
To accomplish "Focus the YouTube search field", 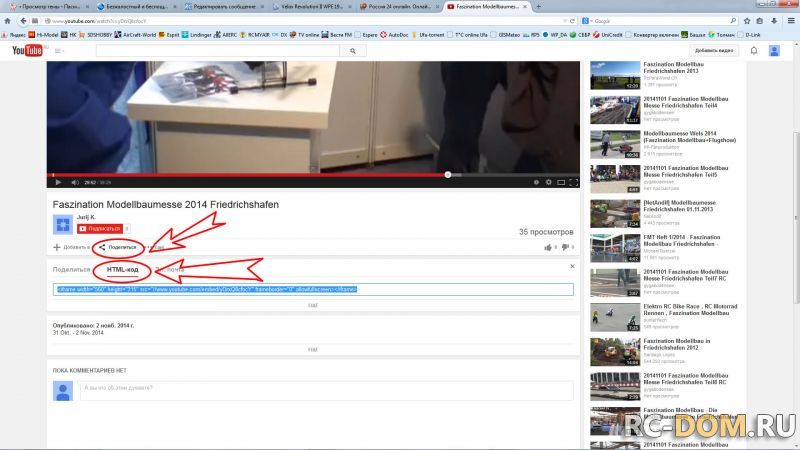I will pyautogui.click(x=218, y=51).
